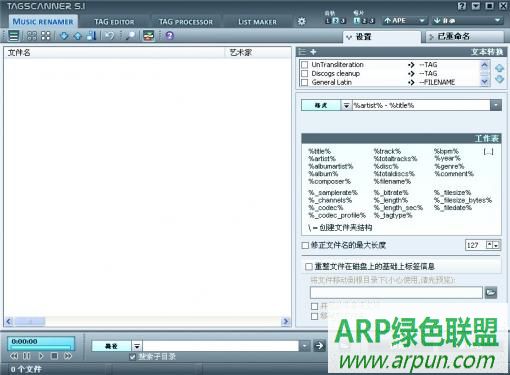Click the plus icon in text transform header
Screen dimensions: 510x375
[313, 52]
